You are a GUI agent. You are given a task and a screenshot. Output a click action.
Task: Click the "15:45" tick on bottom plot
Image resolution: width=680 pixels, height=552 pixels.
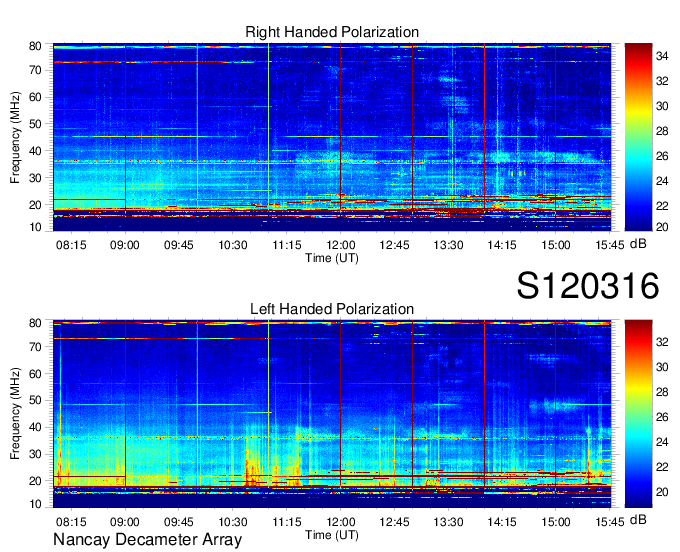pos(610,522)
